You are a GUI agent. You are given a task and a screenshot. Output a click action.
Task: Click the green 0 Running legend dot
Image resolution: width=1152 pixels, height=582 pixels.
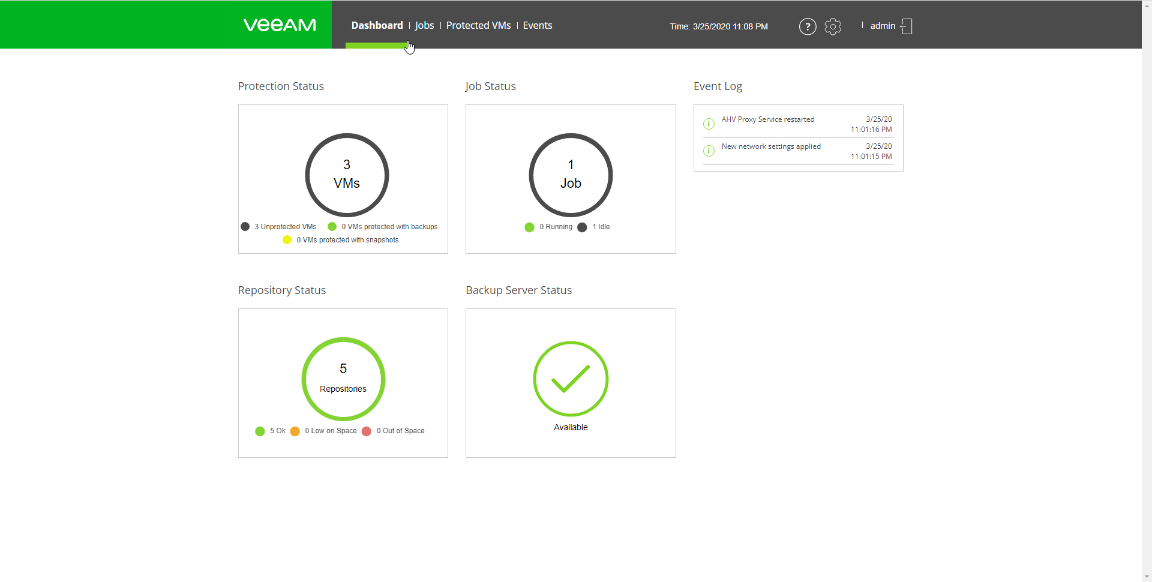529,227
